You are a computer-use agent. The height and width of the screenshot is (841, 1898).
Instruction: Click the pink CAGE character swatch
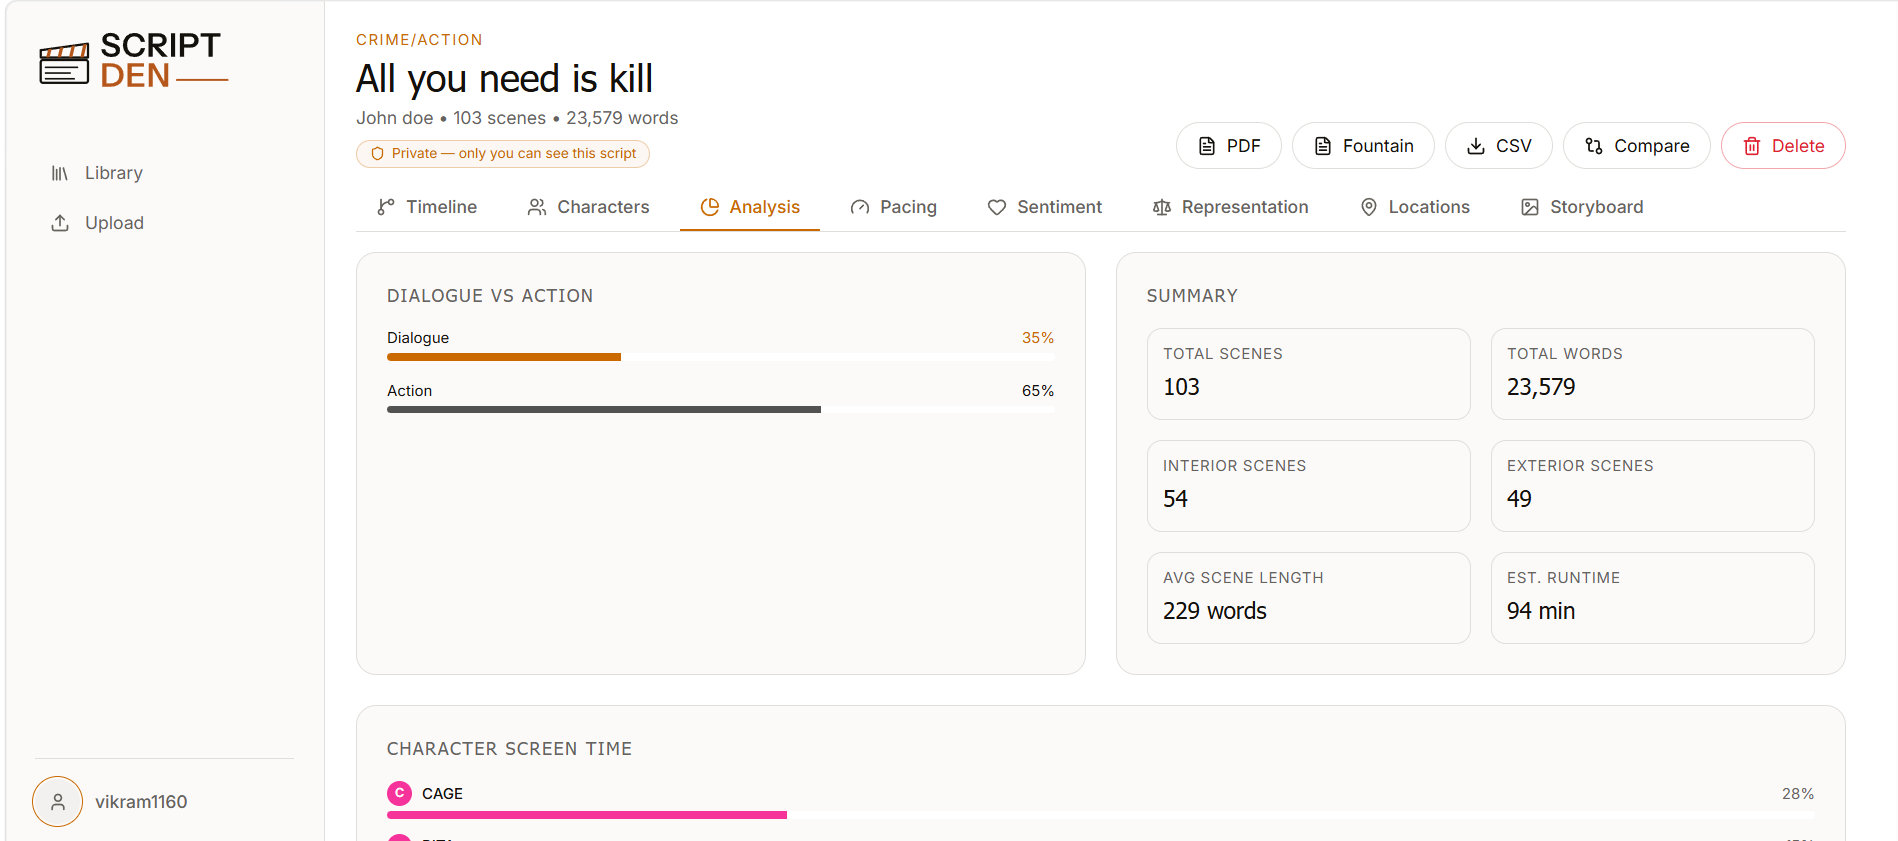point(399,793)
